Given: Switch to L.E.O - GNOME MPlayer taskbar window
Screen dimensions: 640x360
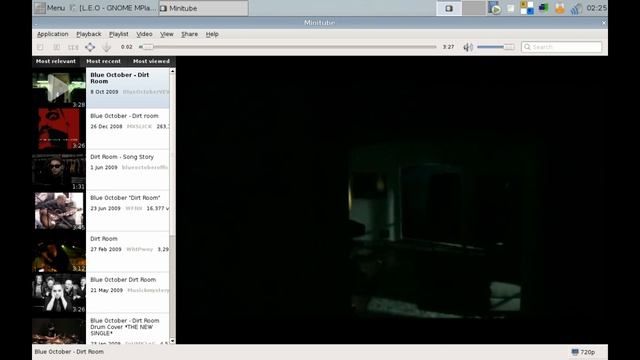Looking at the screenshot, I should tap(113, 8).
